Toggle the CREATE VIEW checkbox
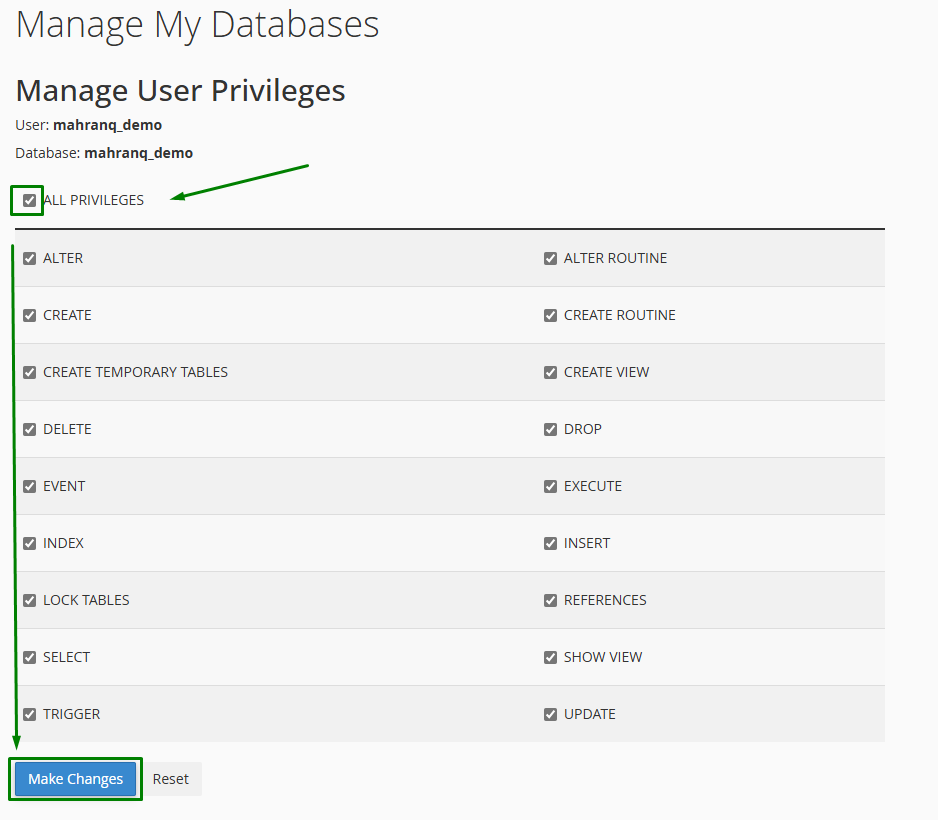This screenshot has width=938, height=820. point(550,372)
